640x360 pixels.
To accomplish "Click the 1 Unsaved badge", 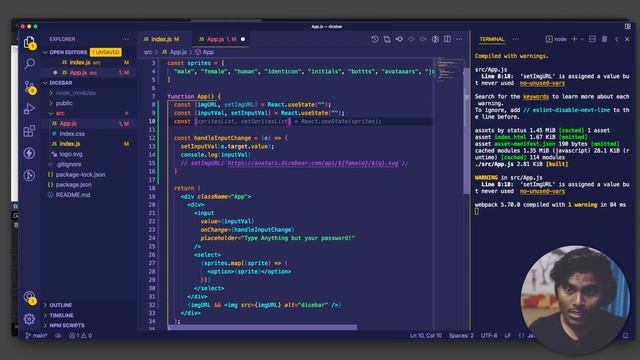I will 106,52.
